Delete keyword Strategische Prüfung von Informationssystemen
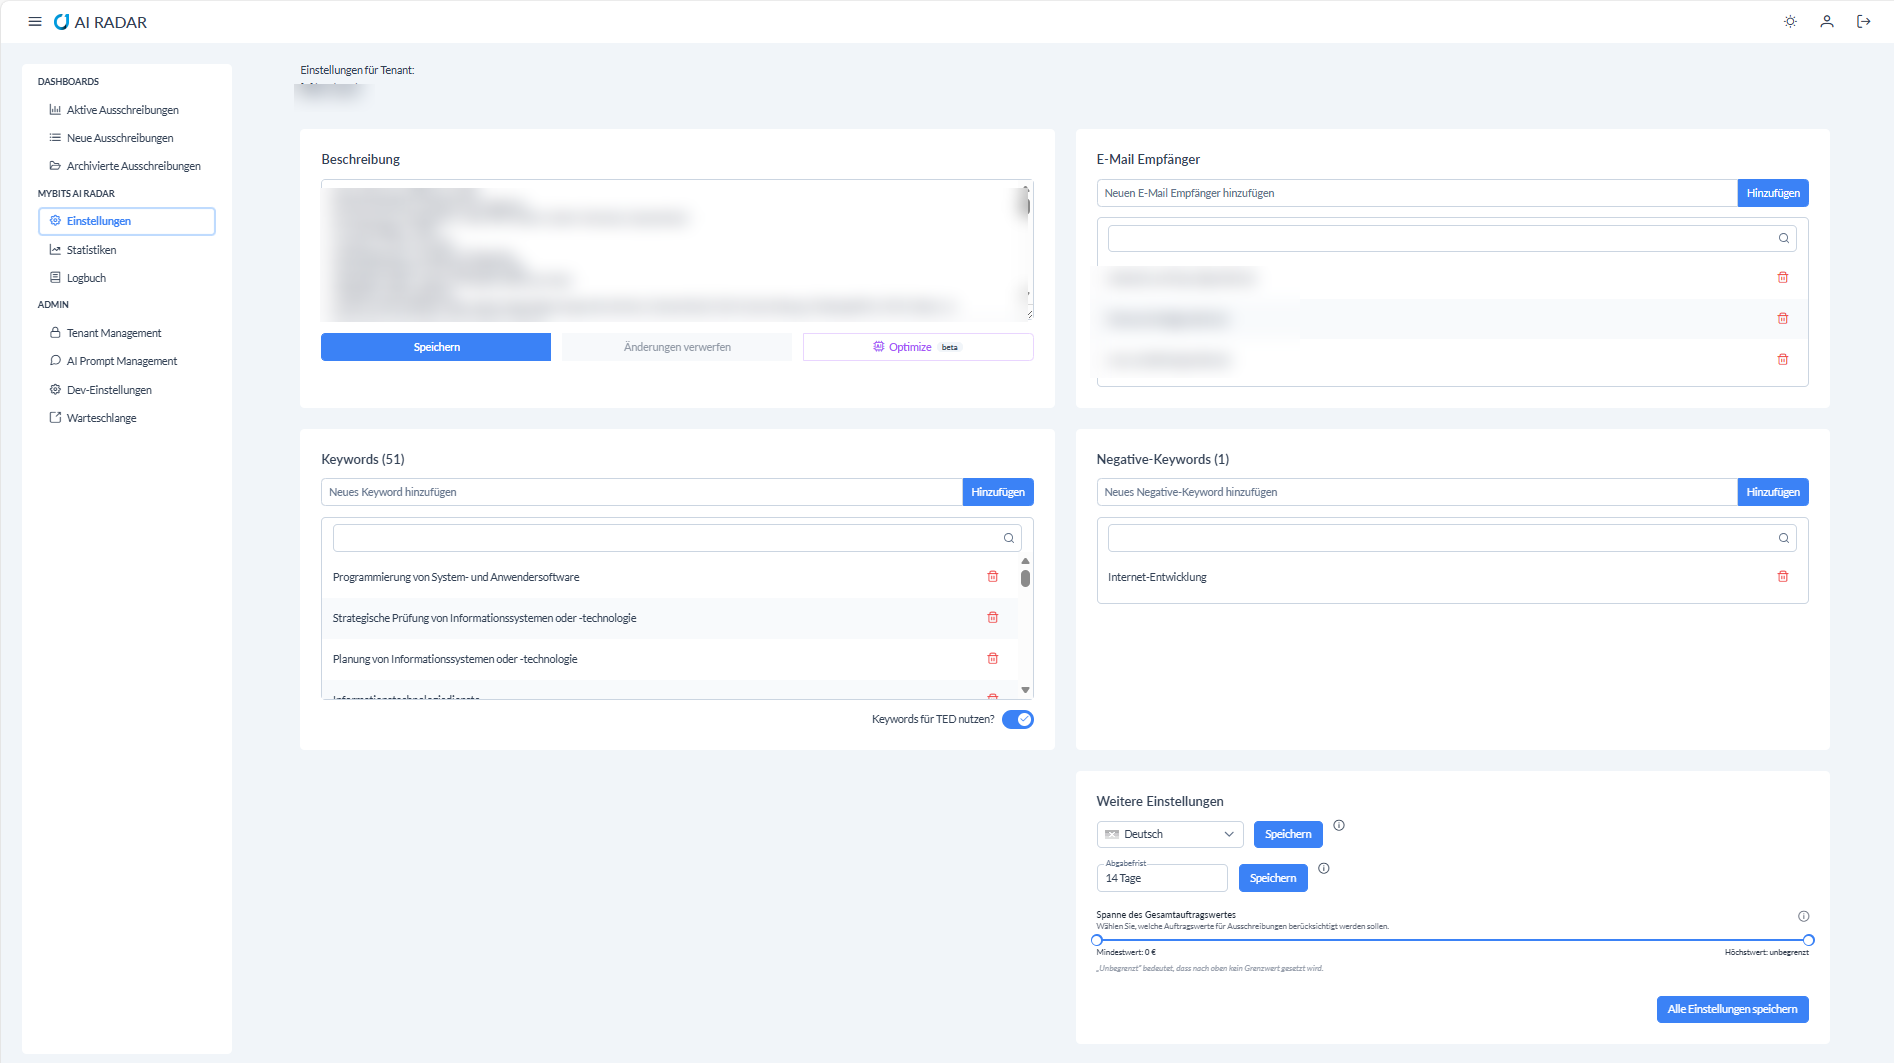 [x=993, y=618]
